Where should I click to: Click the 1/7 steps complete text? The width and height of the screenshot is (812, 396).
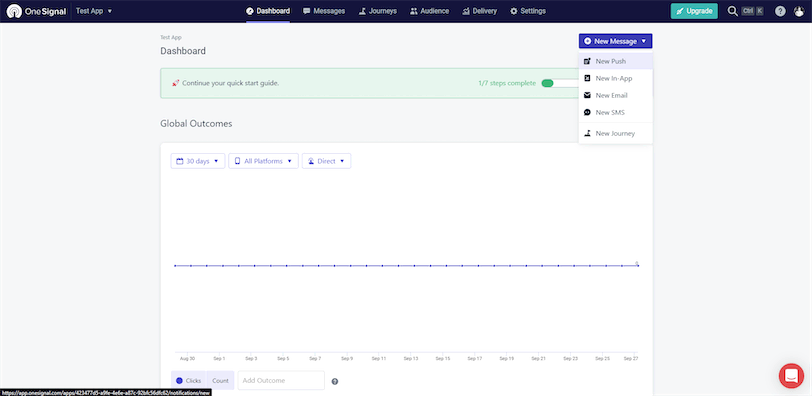pyautogui.click(x=507, y=83)
